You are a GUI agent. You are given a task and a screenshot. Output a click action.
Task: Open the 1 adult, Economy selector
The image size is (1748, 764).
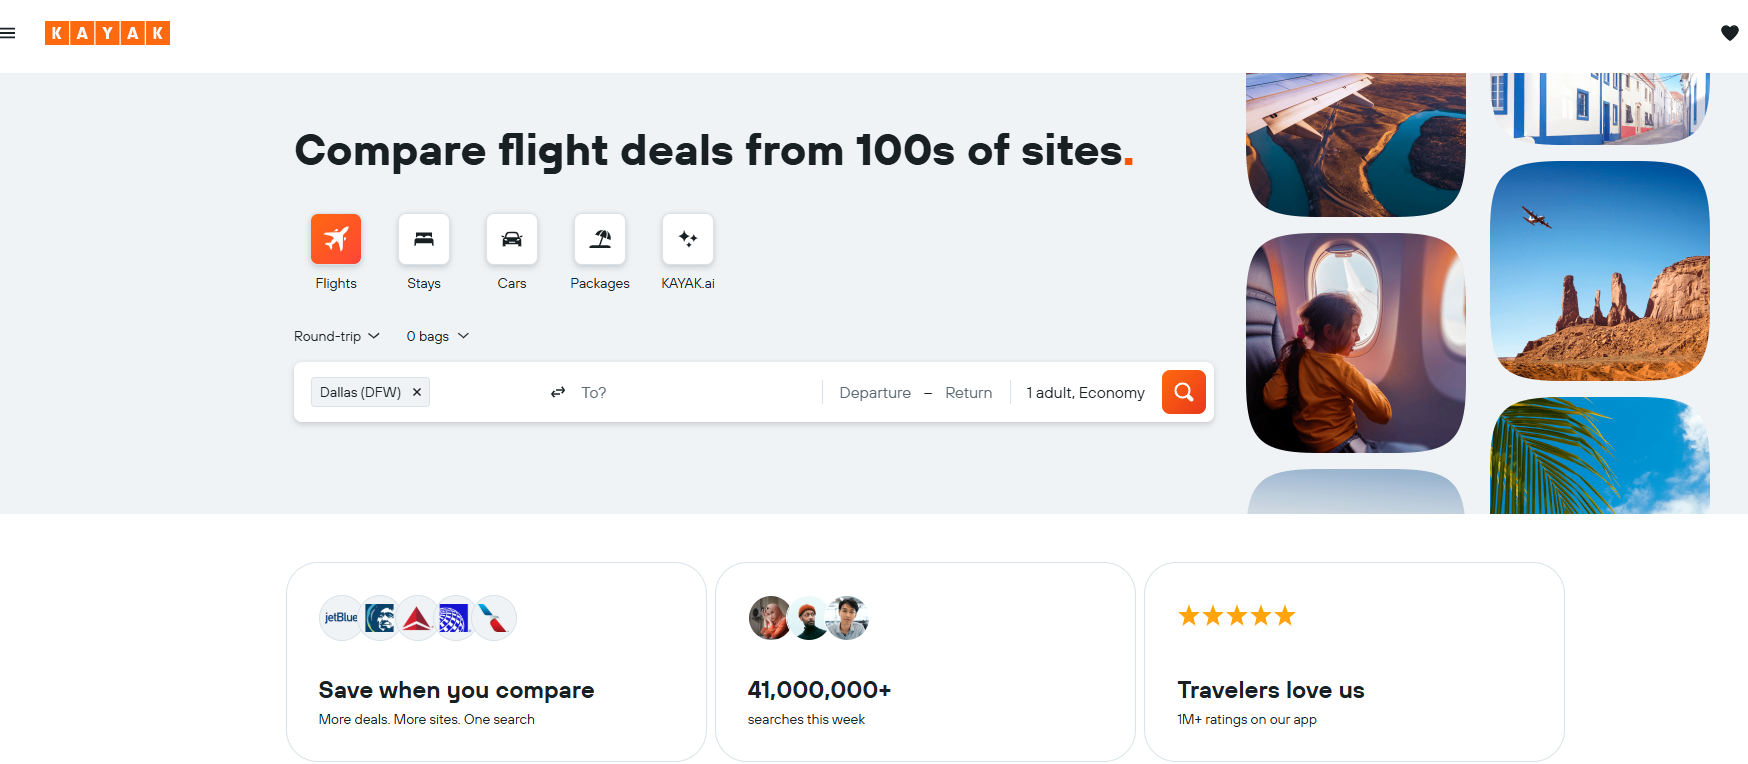[x=1085, y=393]
